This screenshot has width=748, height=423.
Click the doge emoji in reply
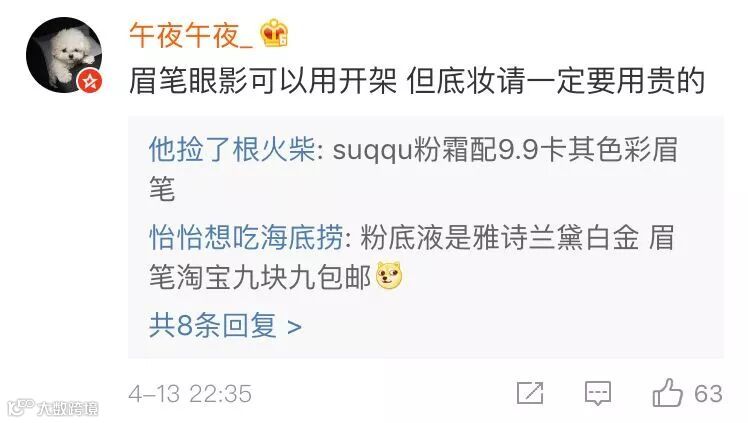(389, 276)
